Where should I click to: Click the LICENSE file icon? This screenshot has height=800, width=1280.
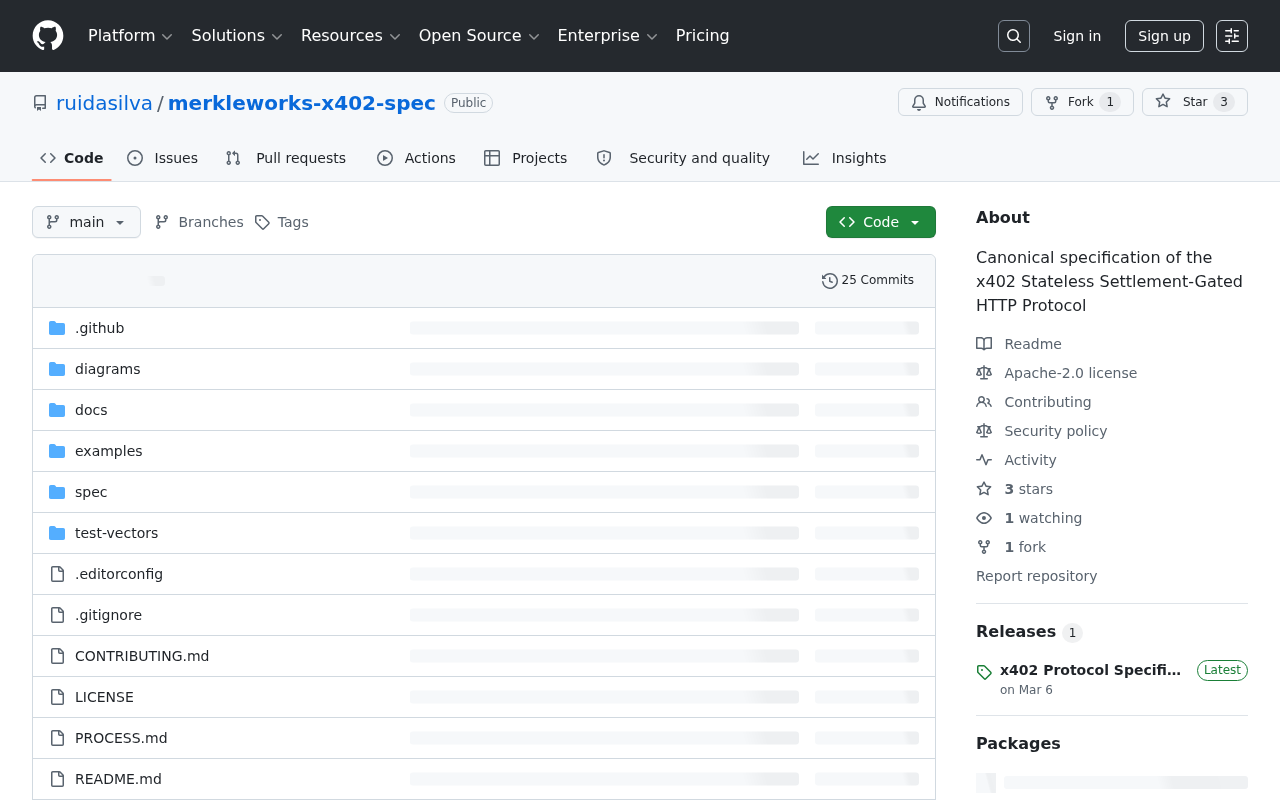pos(57,697)
